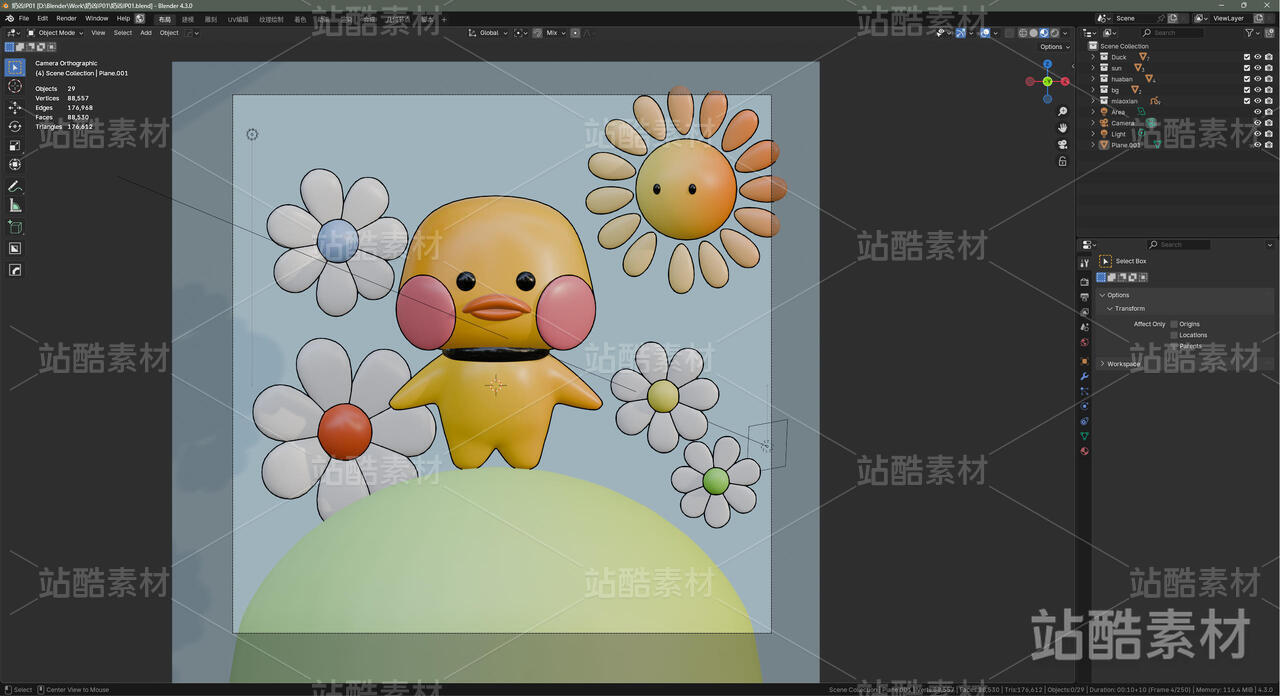Image resolution: width=1280 pixels, height=696 pixels.
Task: Switch to wireframe viewport shading
Action: pos(1023,33)
